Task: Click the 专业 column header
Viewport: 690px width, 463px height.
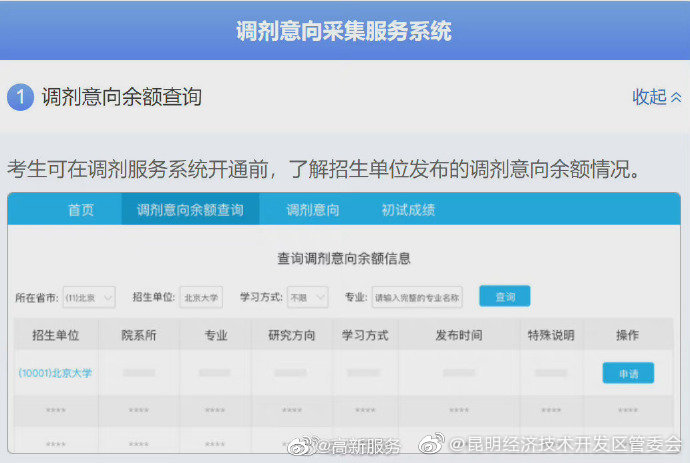Action: pyautogui.click(x=216, y=335)
